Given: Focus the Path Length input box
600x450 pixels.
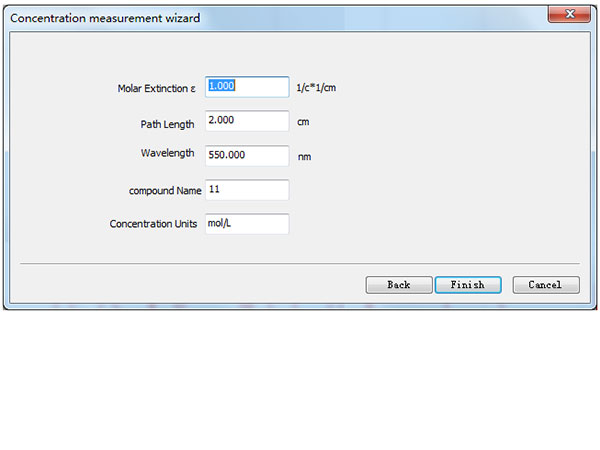Looking at the screenshot, I should click(247, 121).
